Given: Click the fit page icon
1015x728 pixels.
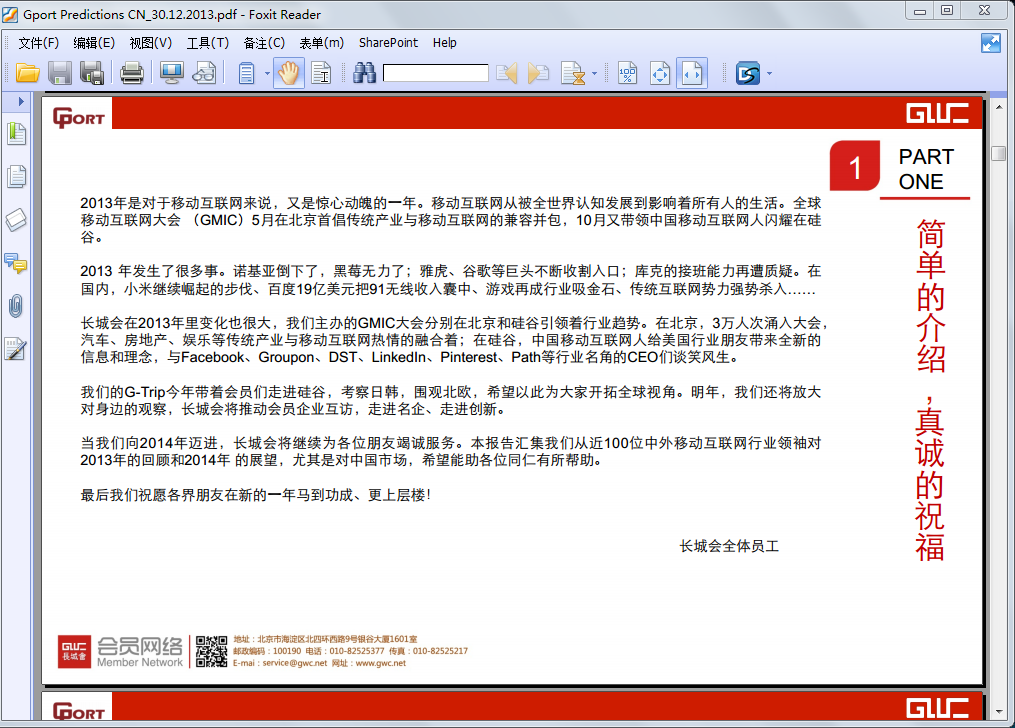Looking at the screenshot, I should pos(660,73).
